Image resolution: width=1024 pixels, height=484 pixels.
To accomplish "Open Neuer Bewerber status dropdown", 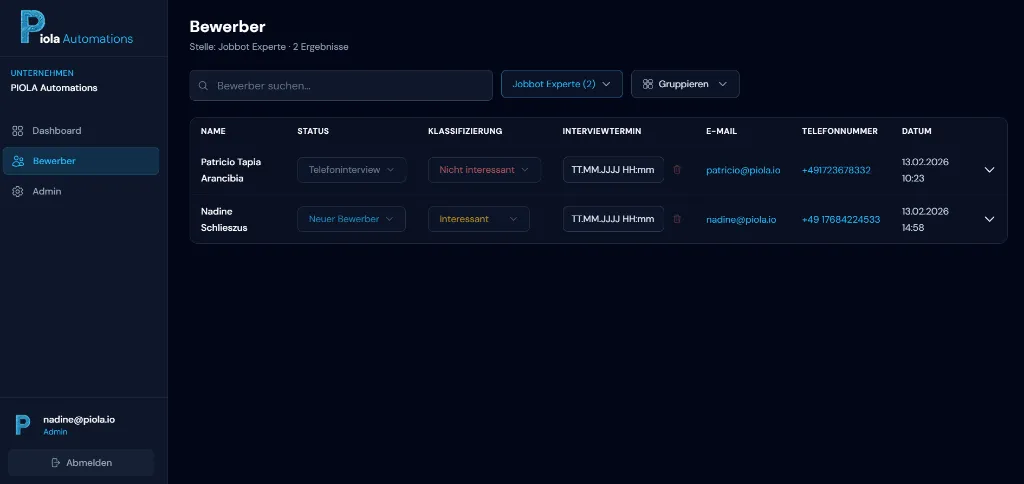I will 351,219.
